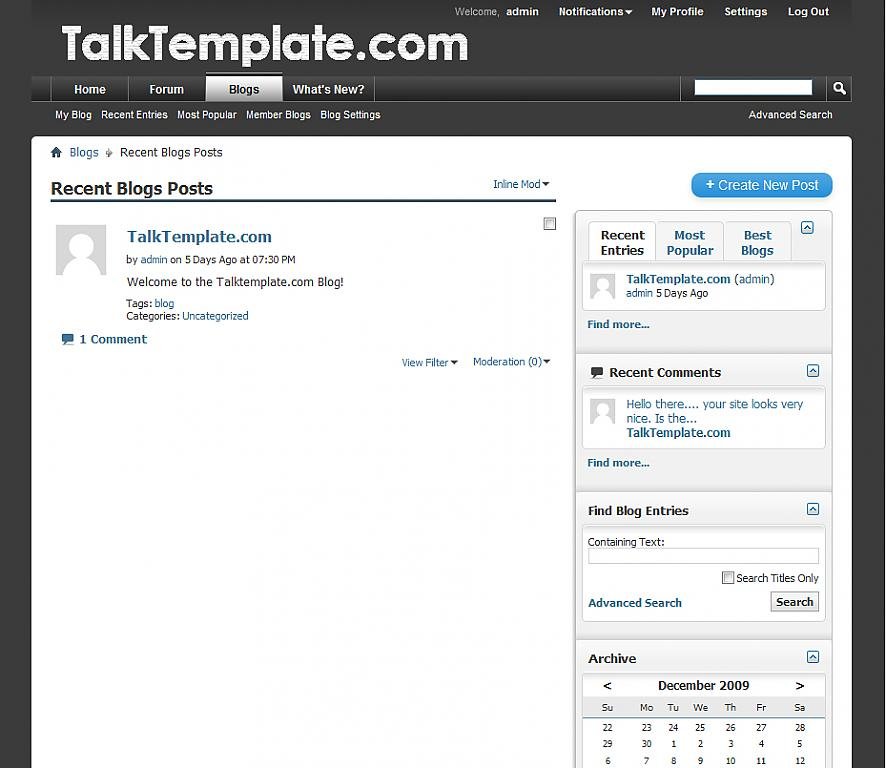The image size is (886, 768).
Task: Switch to Recent Entries sidebar tab
Action: tap(622, 242)
